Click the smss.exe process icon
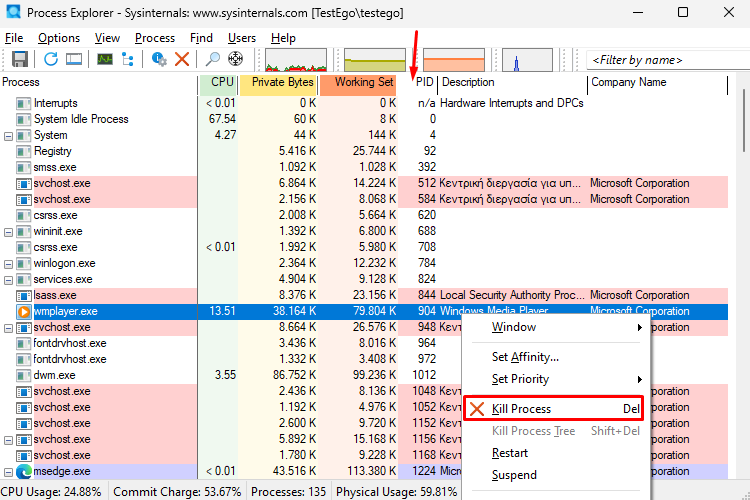This screenshot has height=500, width=750. 23,167
